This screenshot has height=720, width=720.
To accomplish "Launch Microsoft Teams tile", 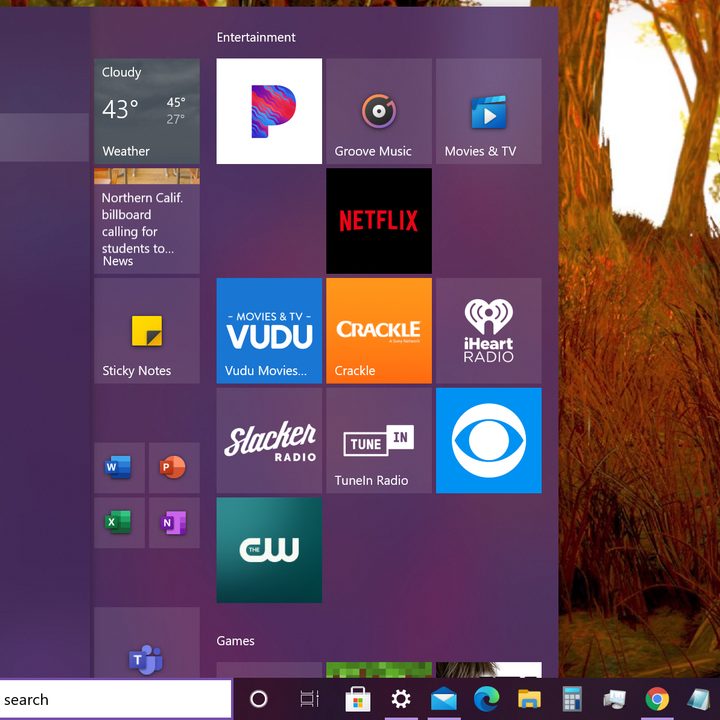I will pyautogui.click(x=147, y=642).
